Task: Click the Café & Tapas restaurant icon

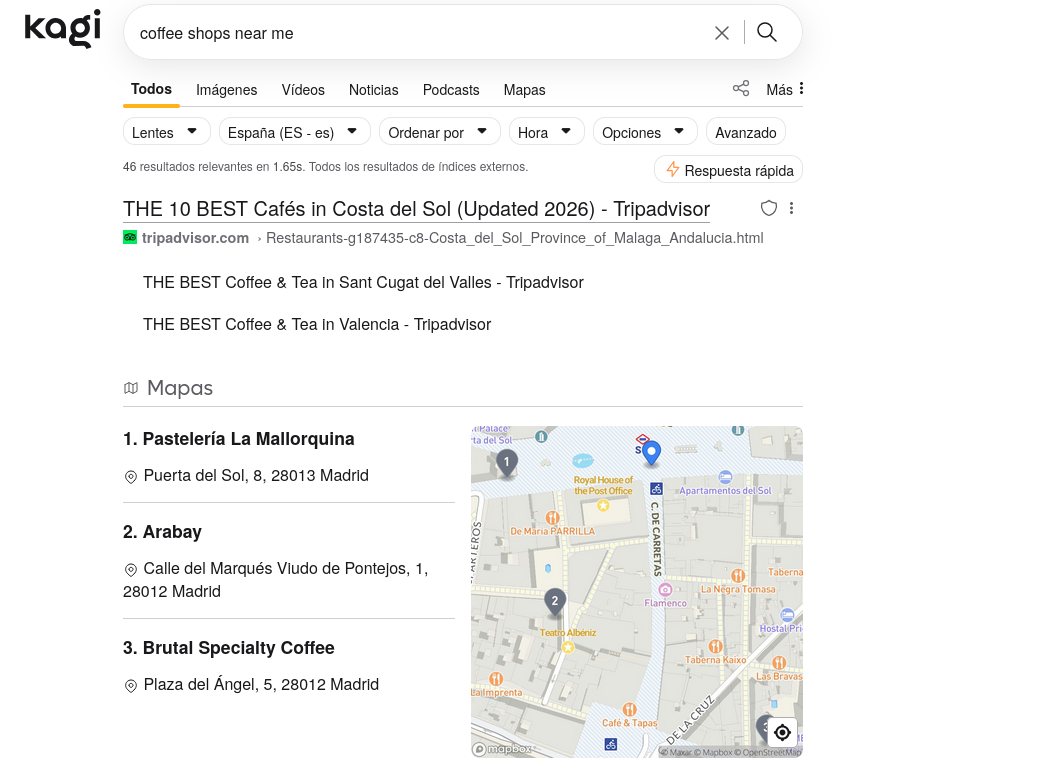Action: pyautogui.click(x=629, y=710)
